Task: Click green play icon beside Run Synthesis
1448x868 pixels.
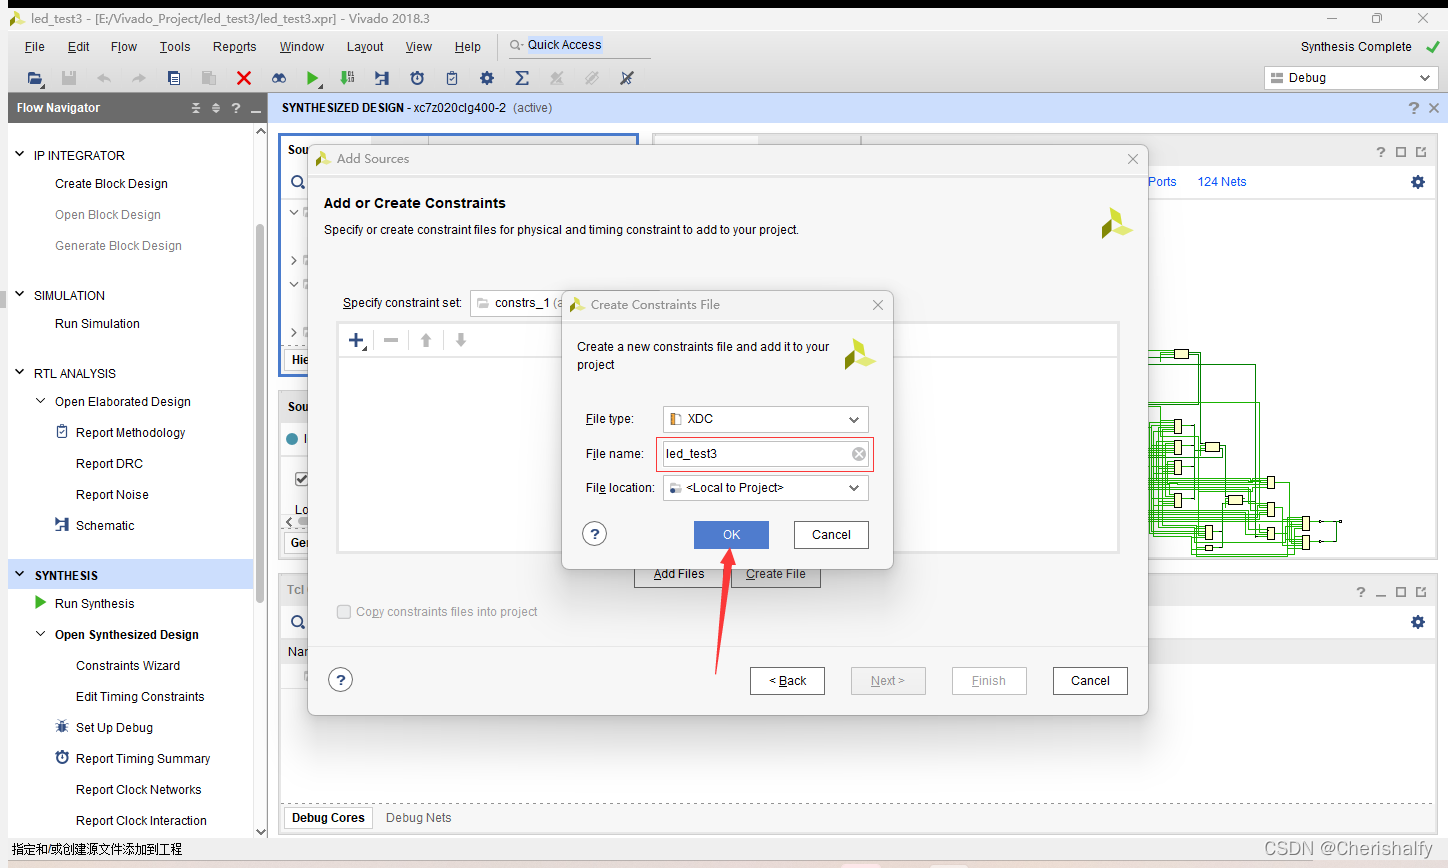Action: pyautogui.click(x=41, y=603)
